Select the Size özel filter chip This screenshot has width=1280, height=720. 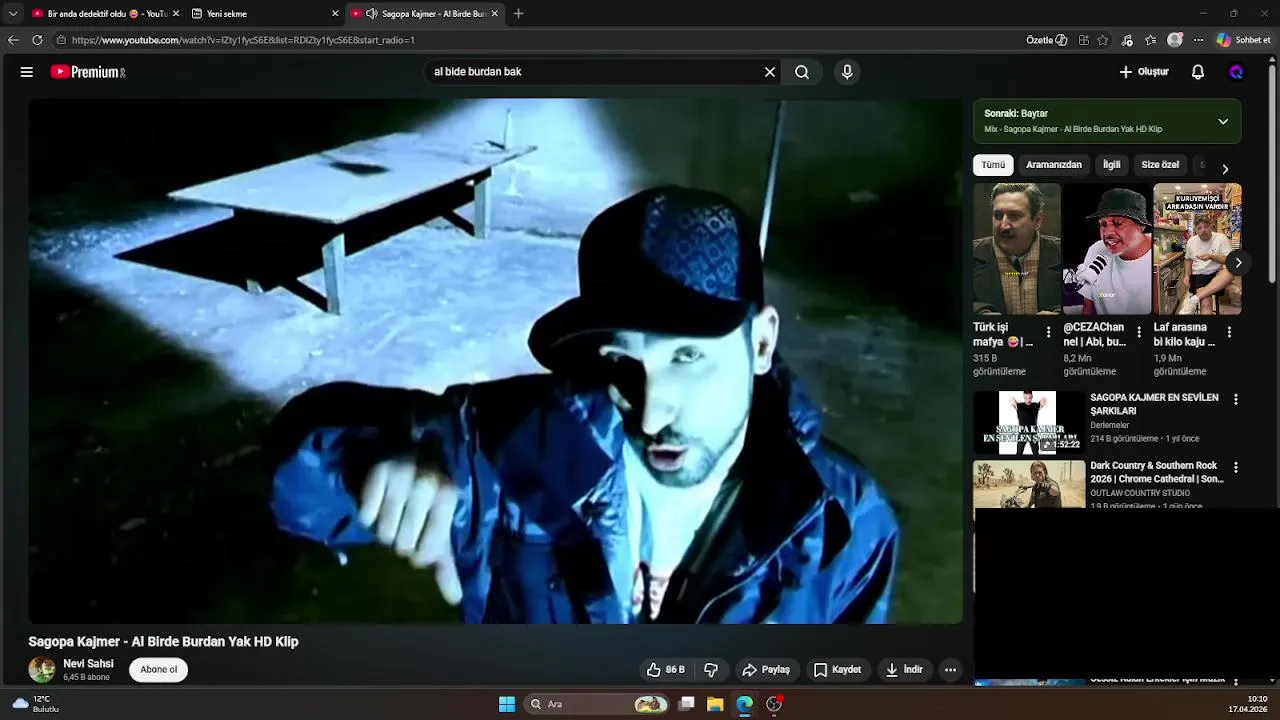pyautogui.click(x=1160, y=165)
